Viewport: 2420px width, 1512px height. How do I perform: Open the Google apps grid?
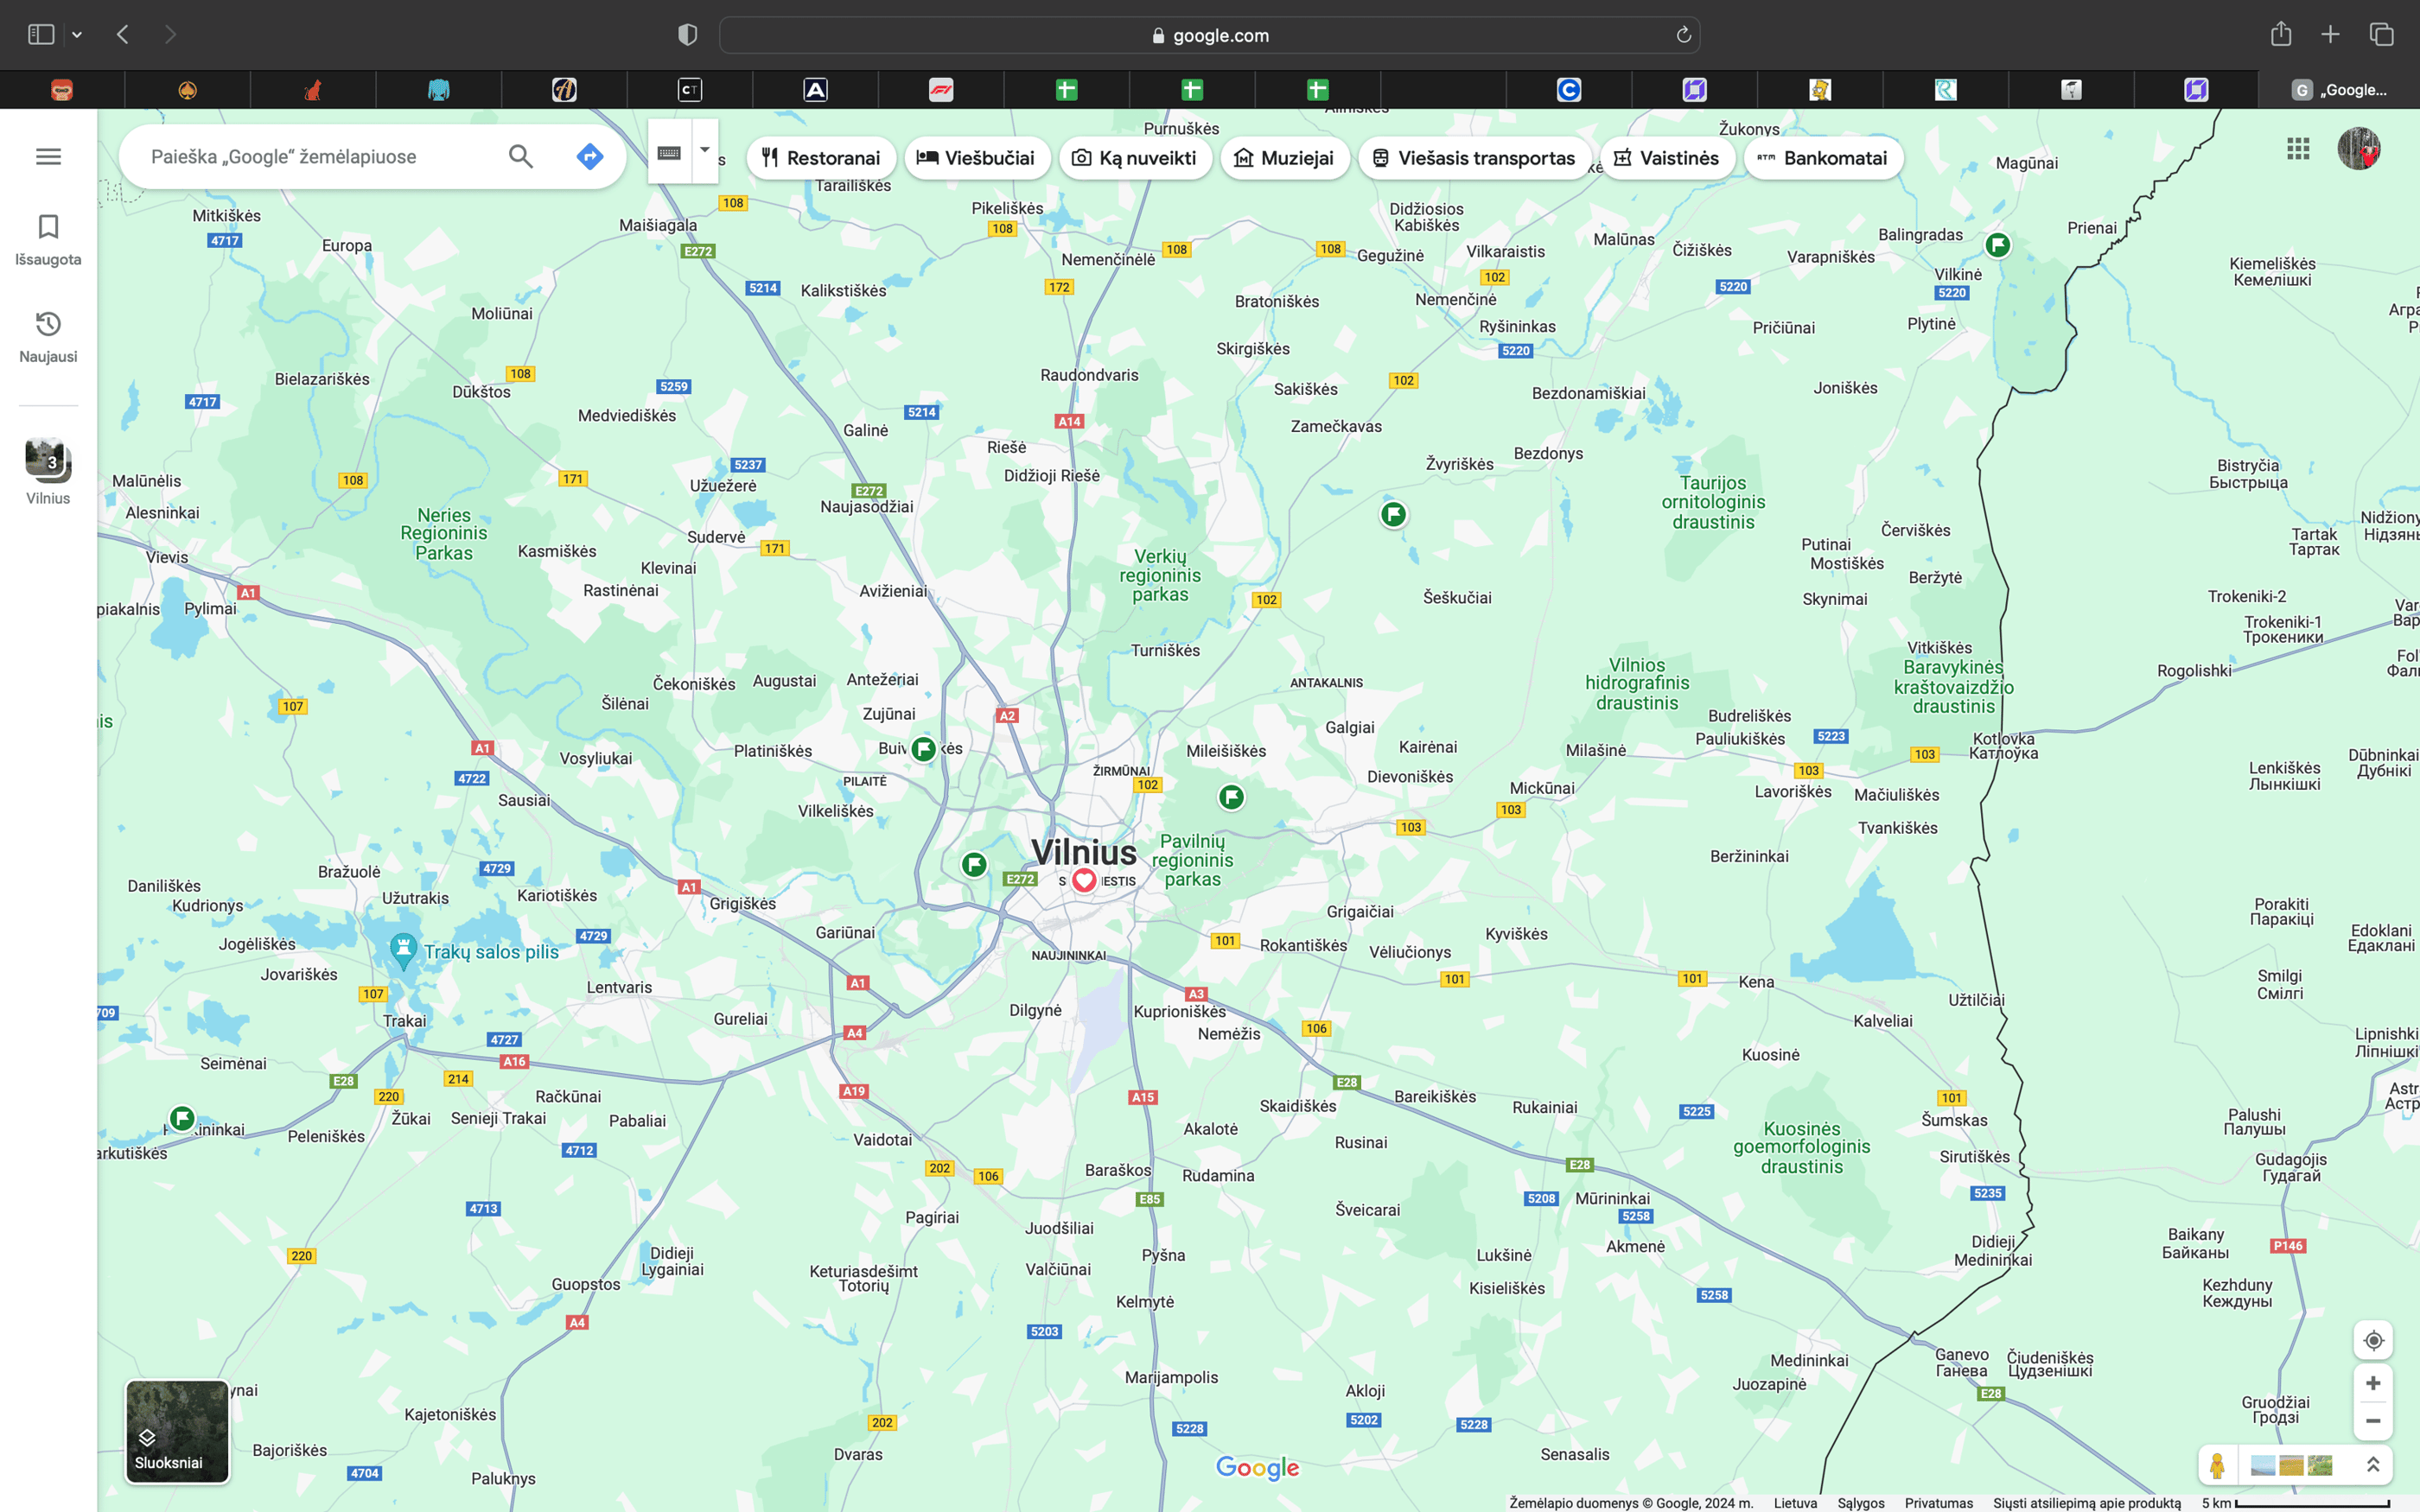point(2298,149)
